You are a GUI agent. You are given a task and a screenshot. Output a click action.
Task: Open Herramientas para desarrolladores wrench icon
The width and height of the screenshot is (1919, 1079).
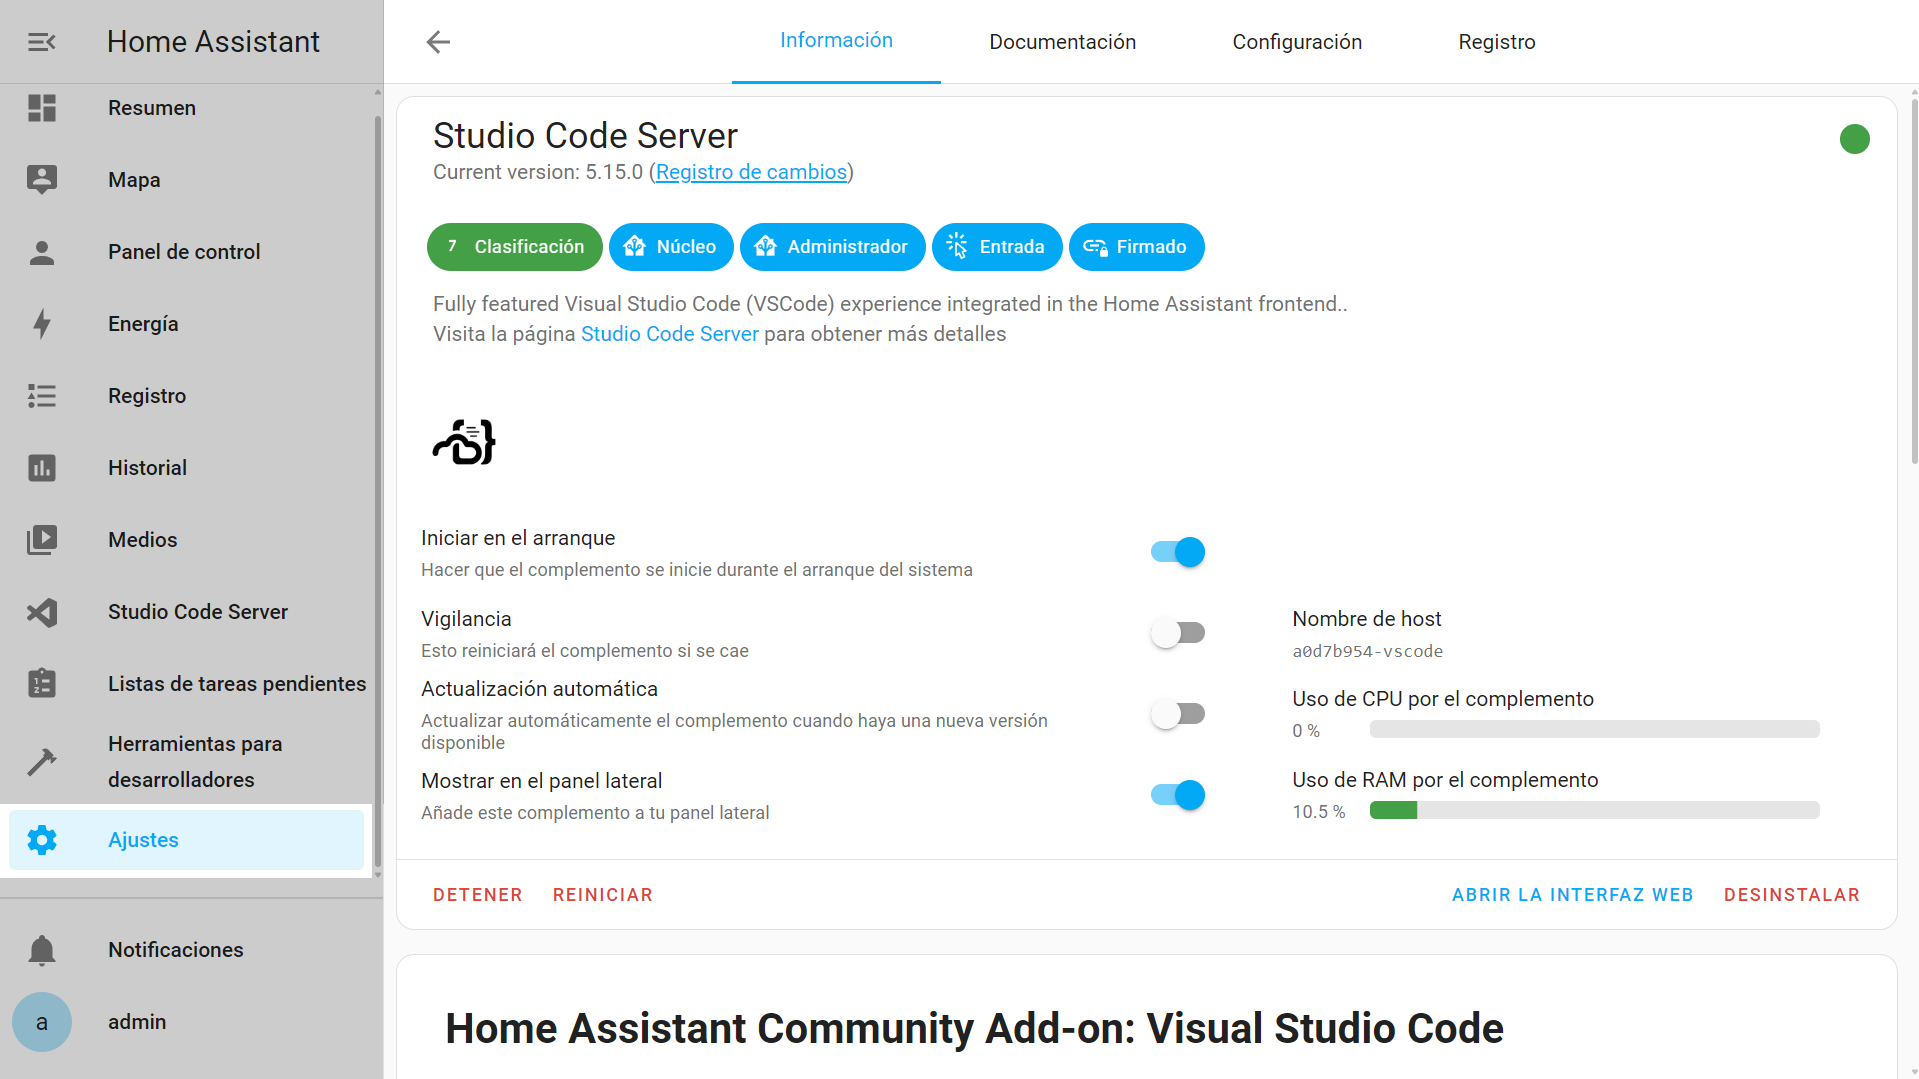coord(41,761)
